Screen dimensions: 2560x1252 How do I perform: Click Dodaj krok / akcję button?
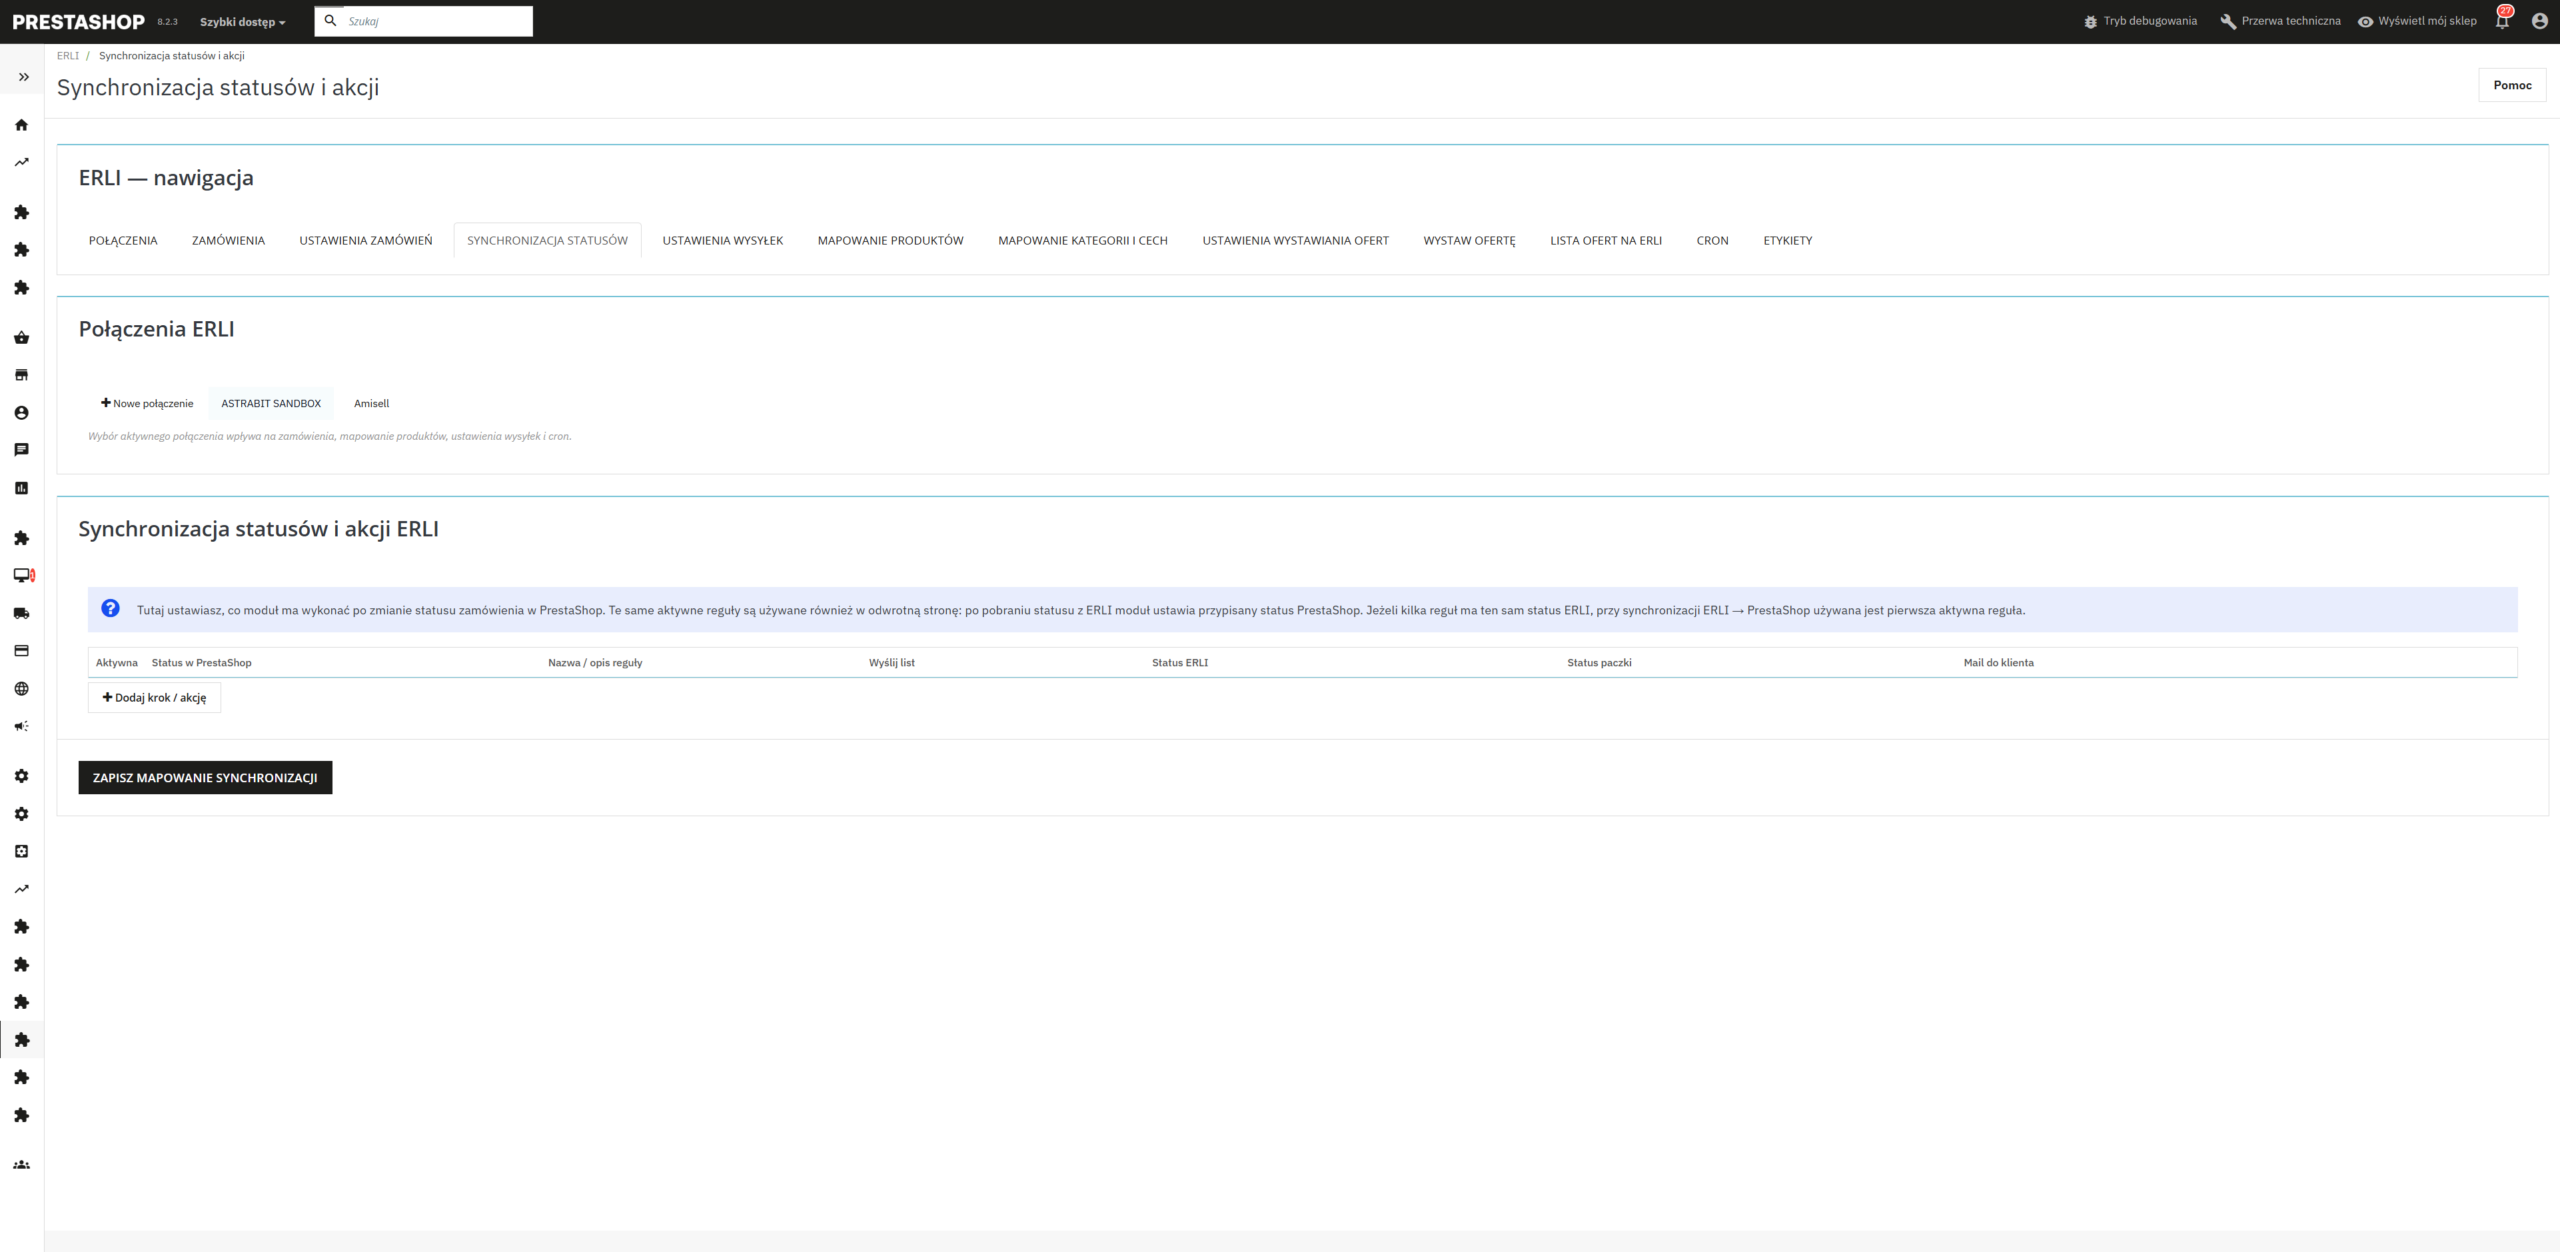(154, 697)
